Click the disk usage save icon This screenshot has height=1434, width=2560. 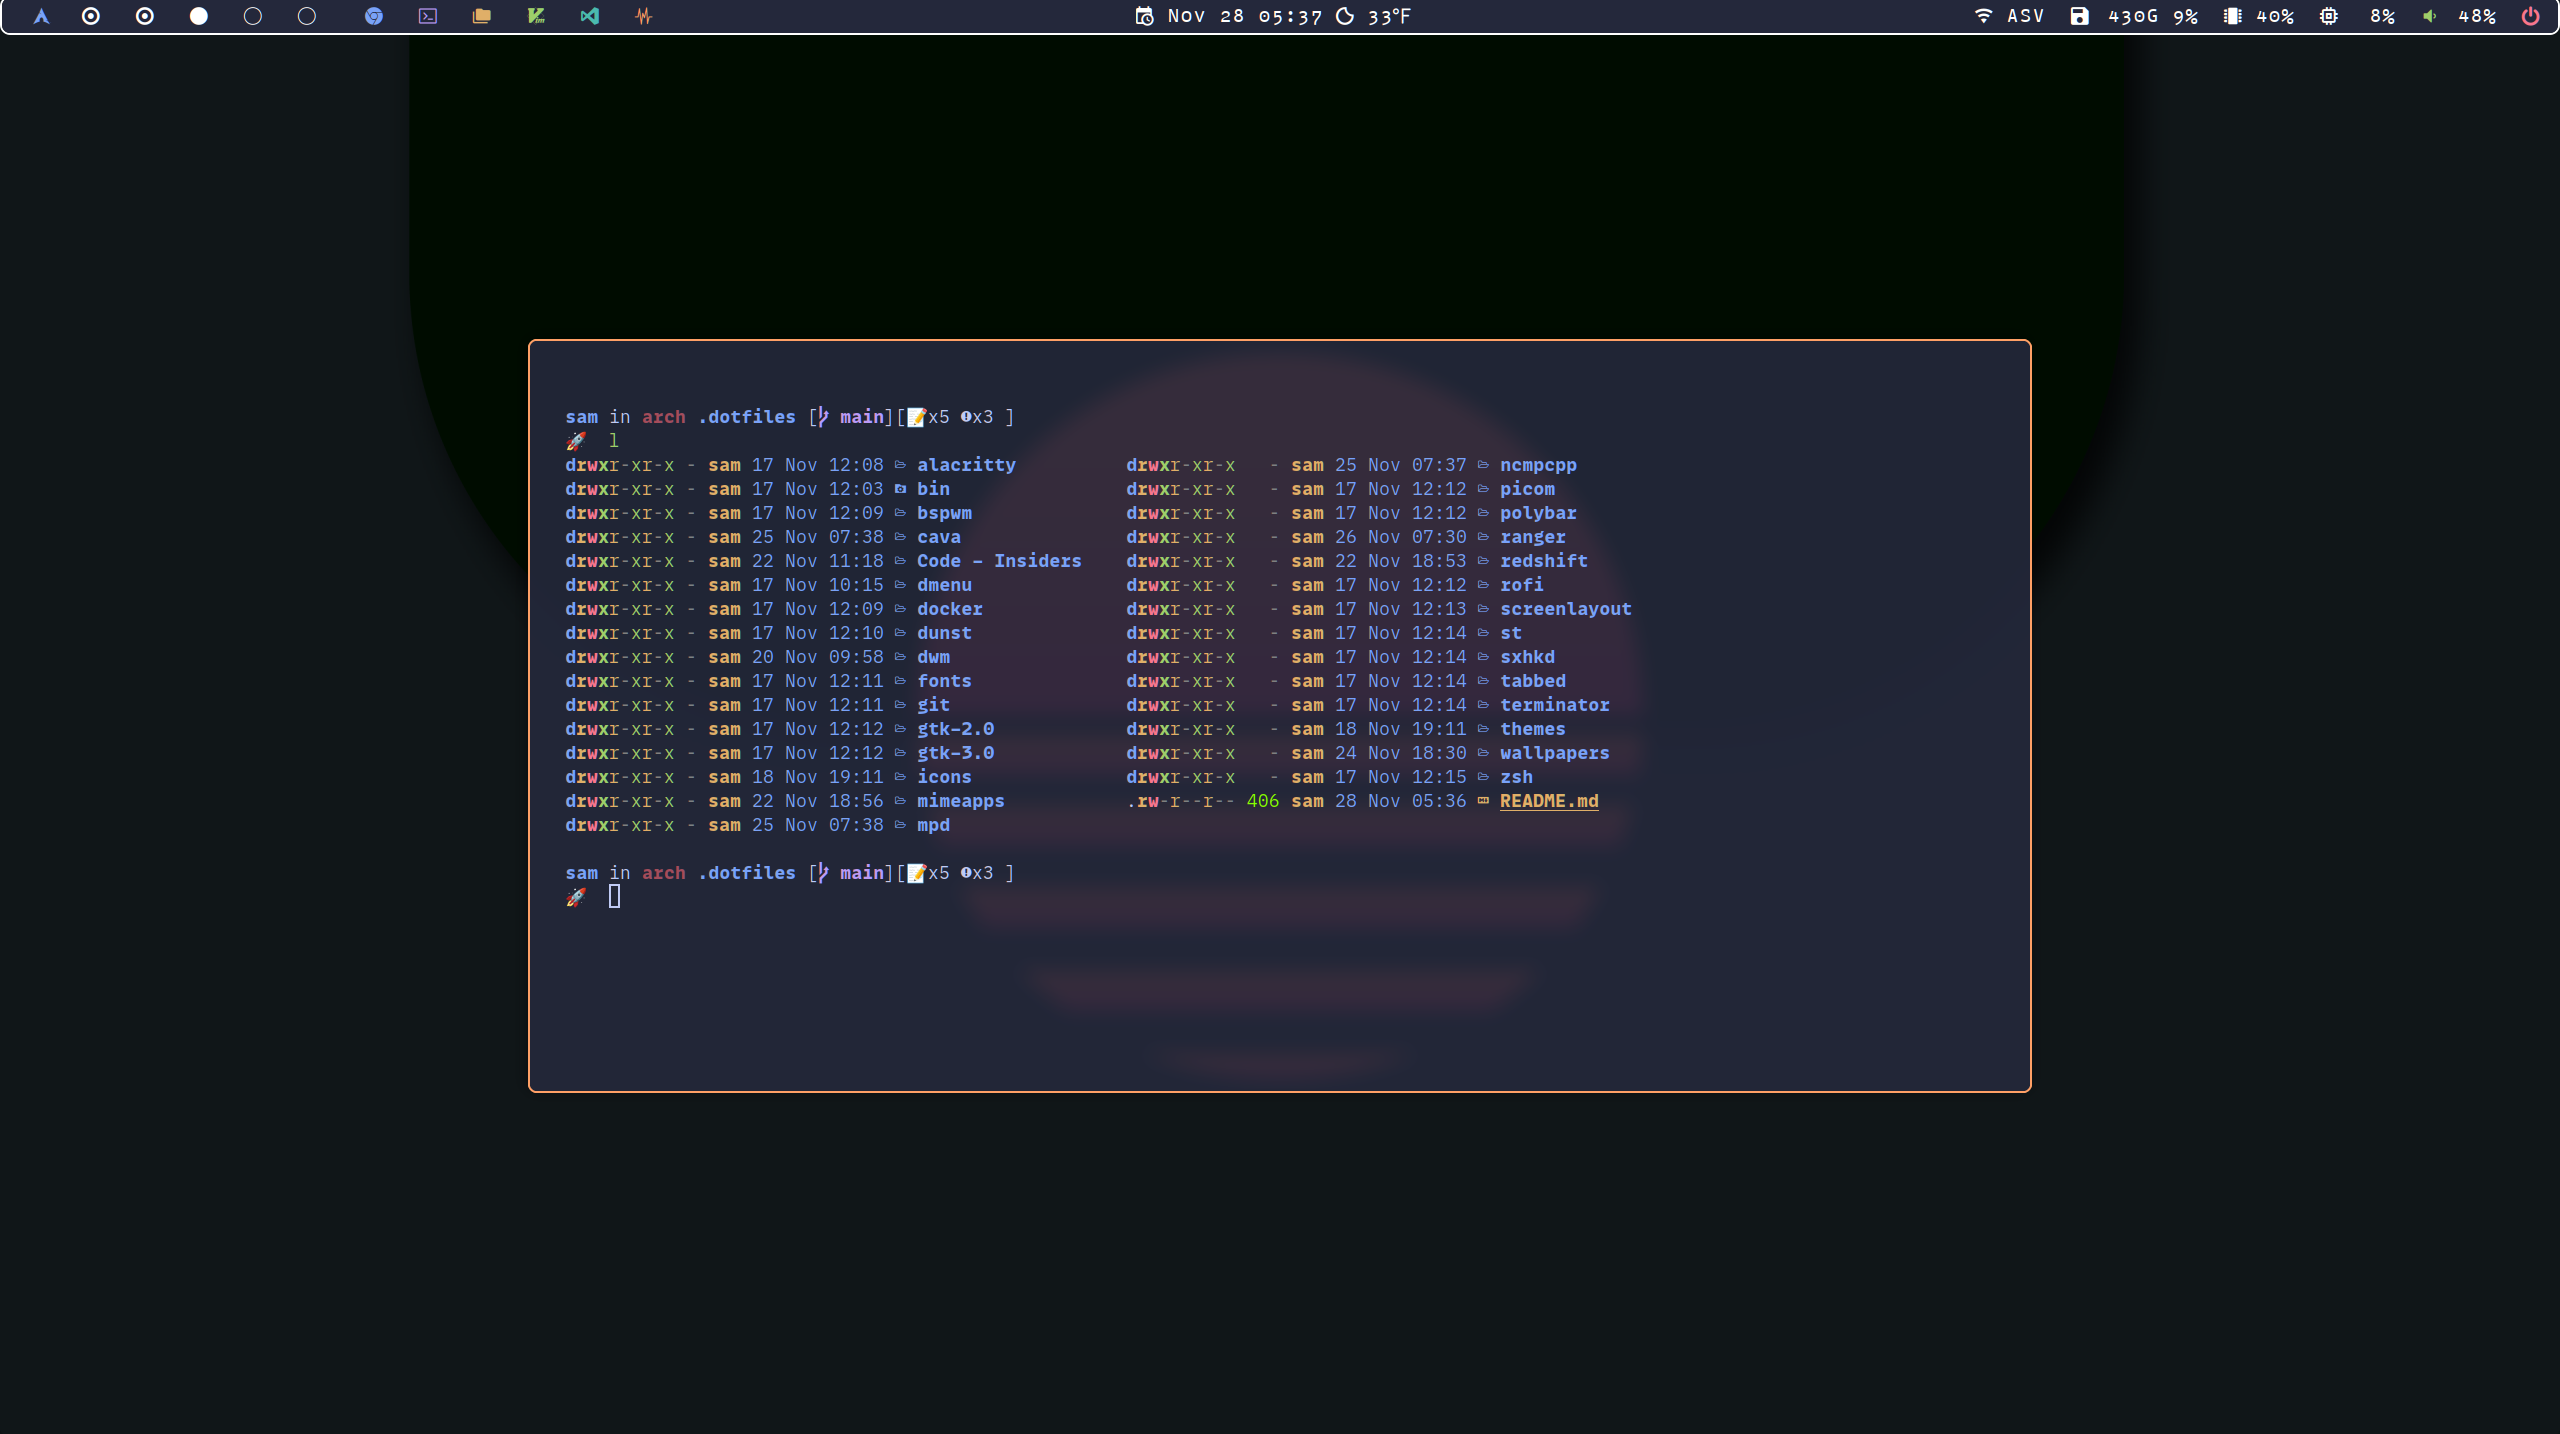[2079, 16]
